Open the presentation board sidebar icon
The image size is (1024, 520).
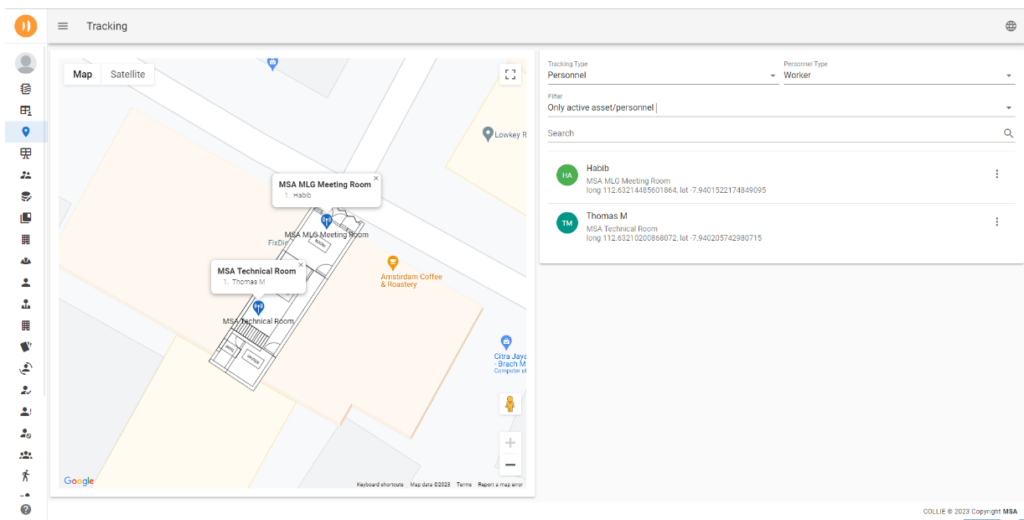pos(25,154)
